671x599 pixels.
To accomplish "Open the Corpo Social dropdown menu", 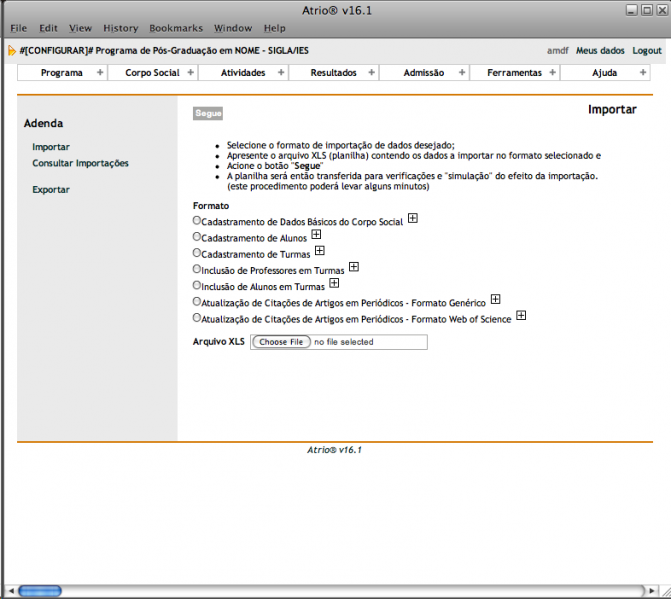I will pyautogui.click(x=153, y=73).
